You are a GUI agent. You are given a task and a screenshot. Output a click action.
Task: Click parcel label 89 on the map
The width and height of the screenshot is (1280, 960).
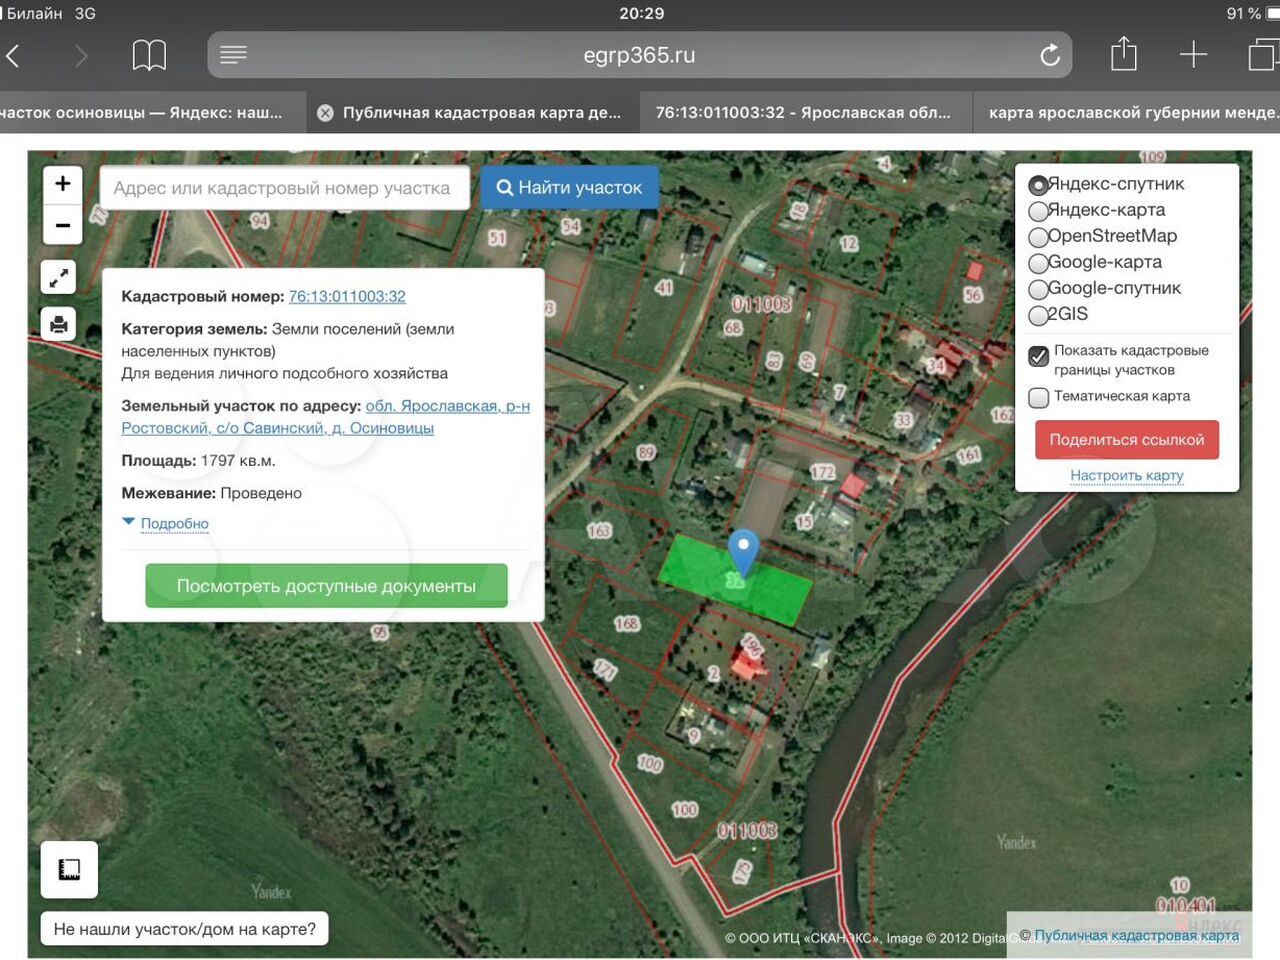pyautogui.click(x=646, y=453)
